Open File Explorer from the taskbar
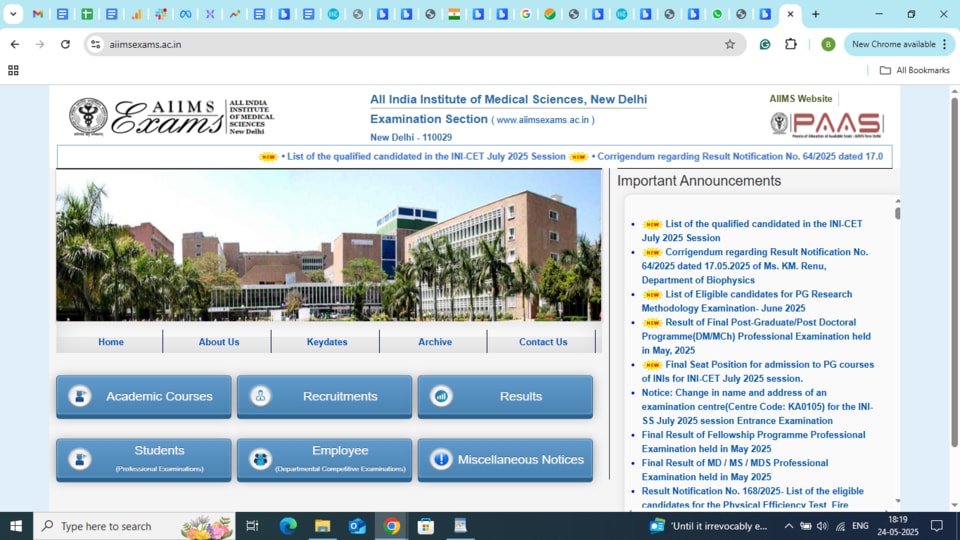Viewport: 960px width, 540px height. coord(323,526)
